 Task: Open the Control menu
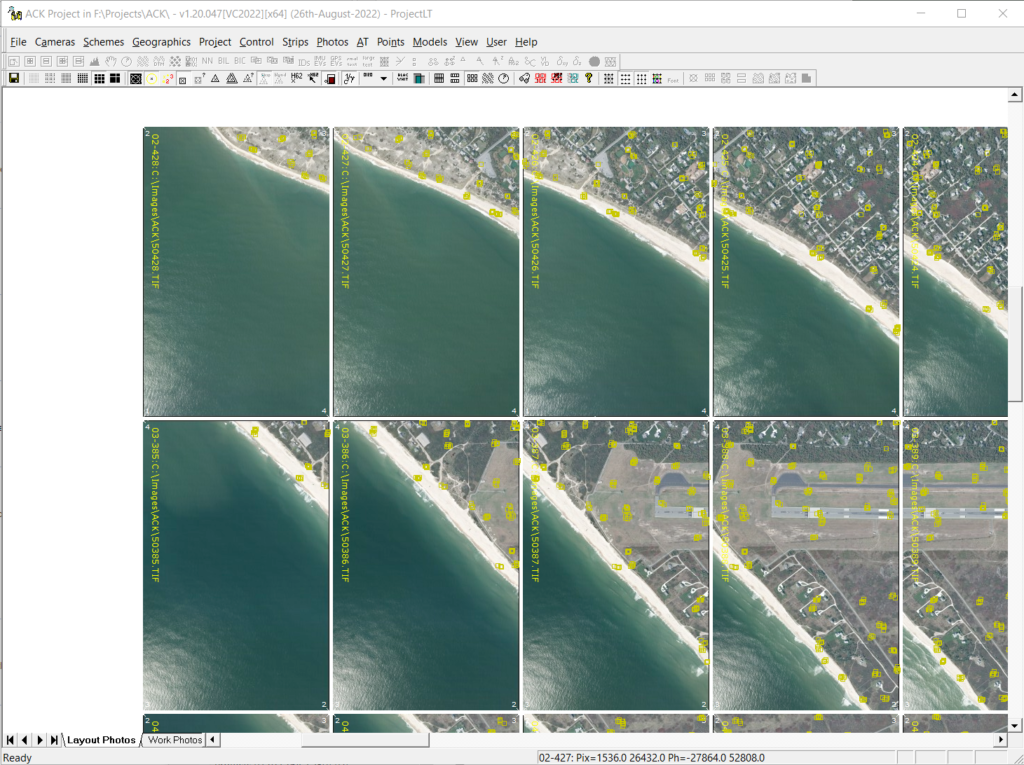coord(256,42)
